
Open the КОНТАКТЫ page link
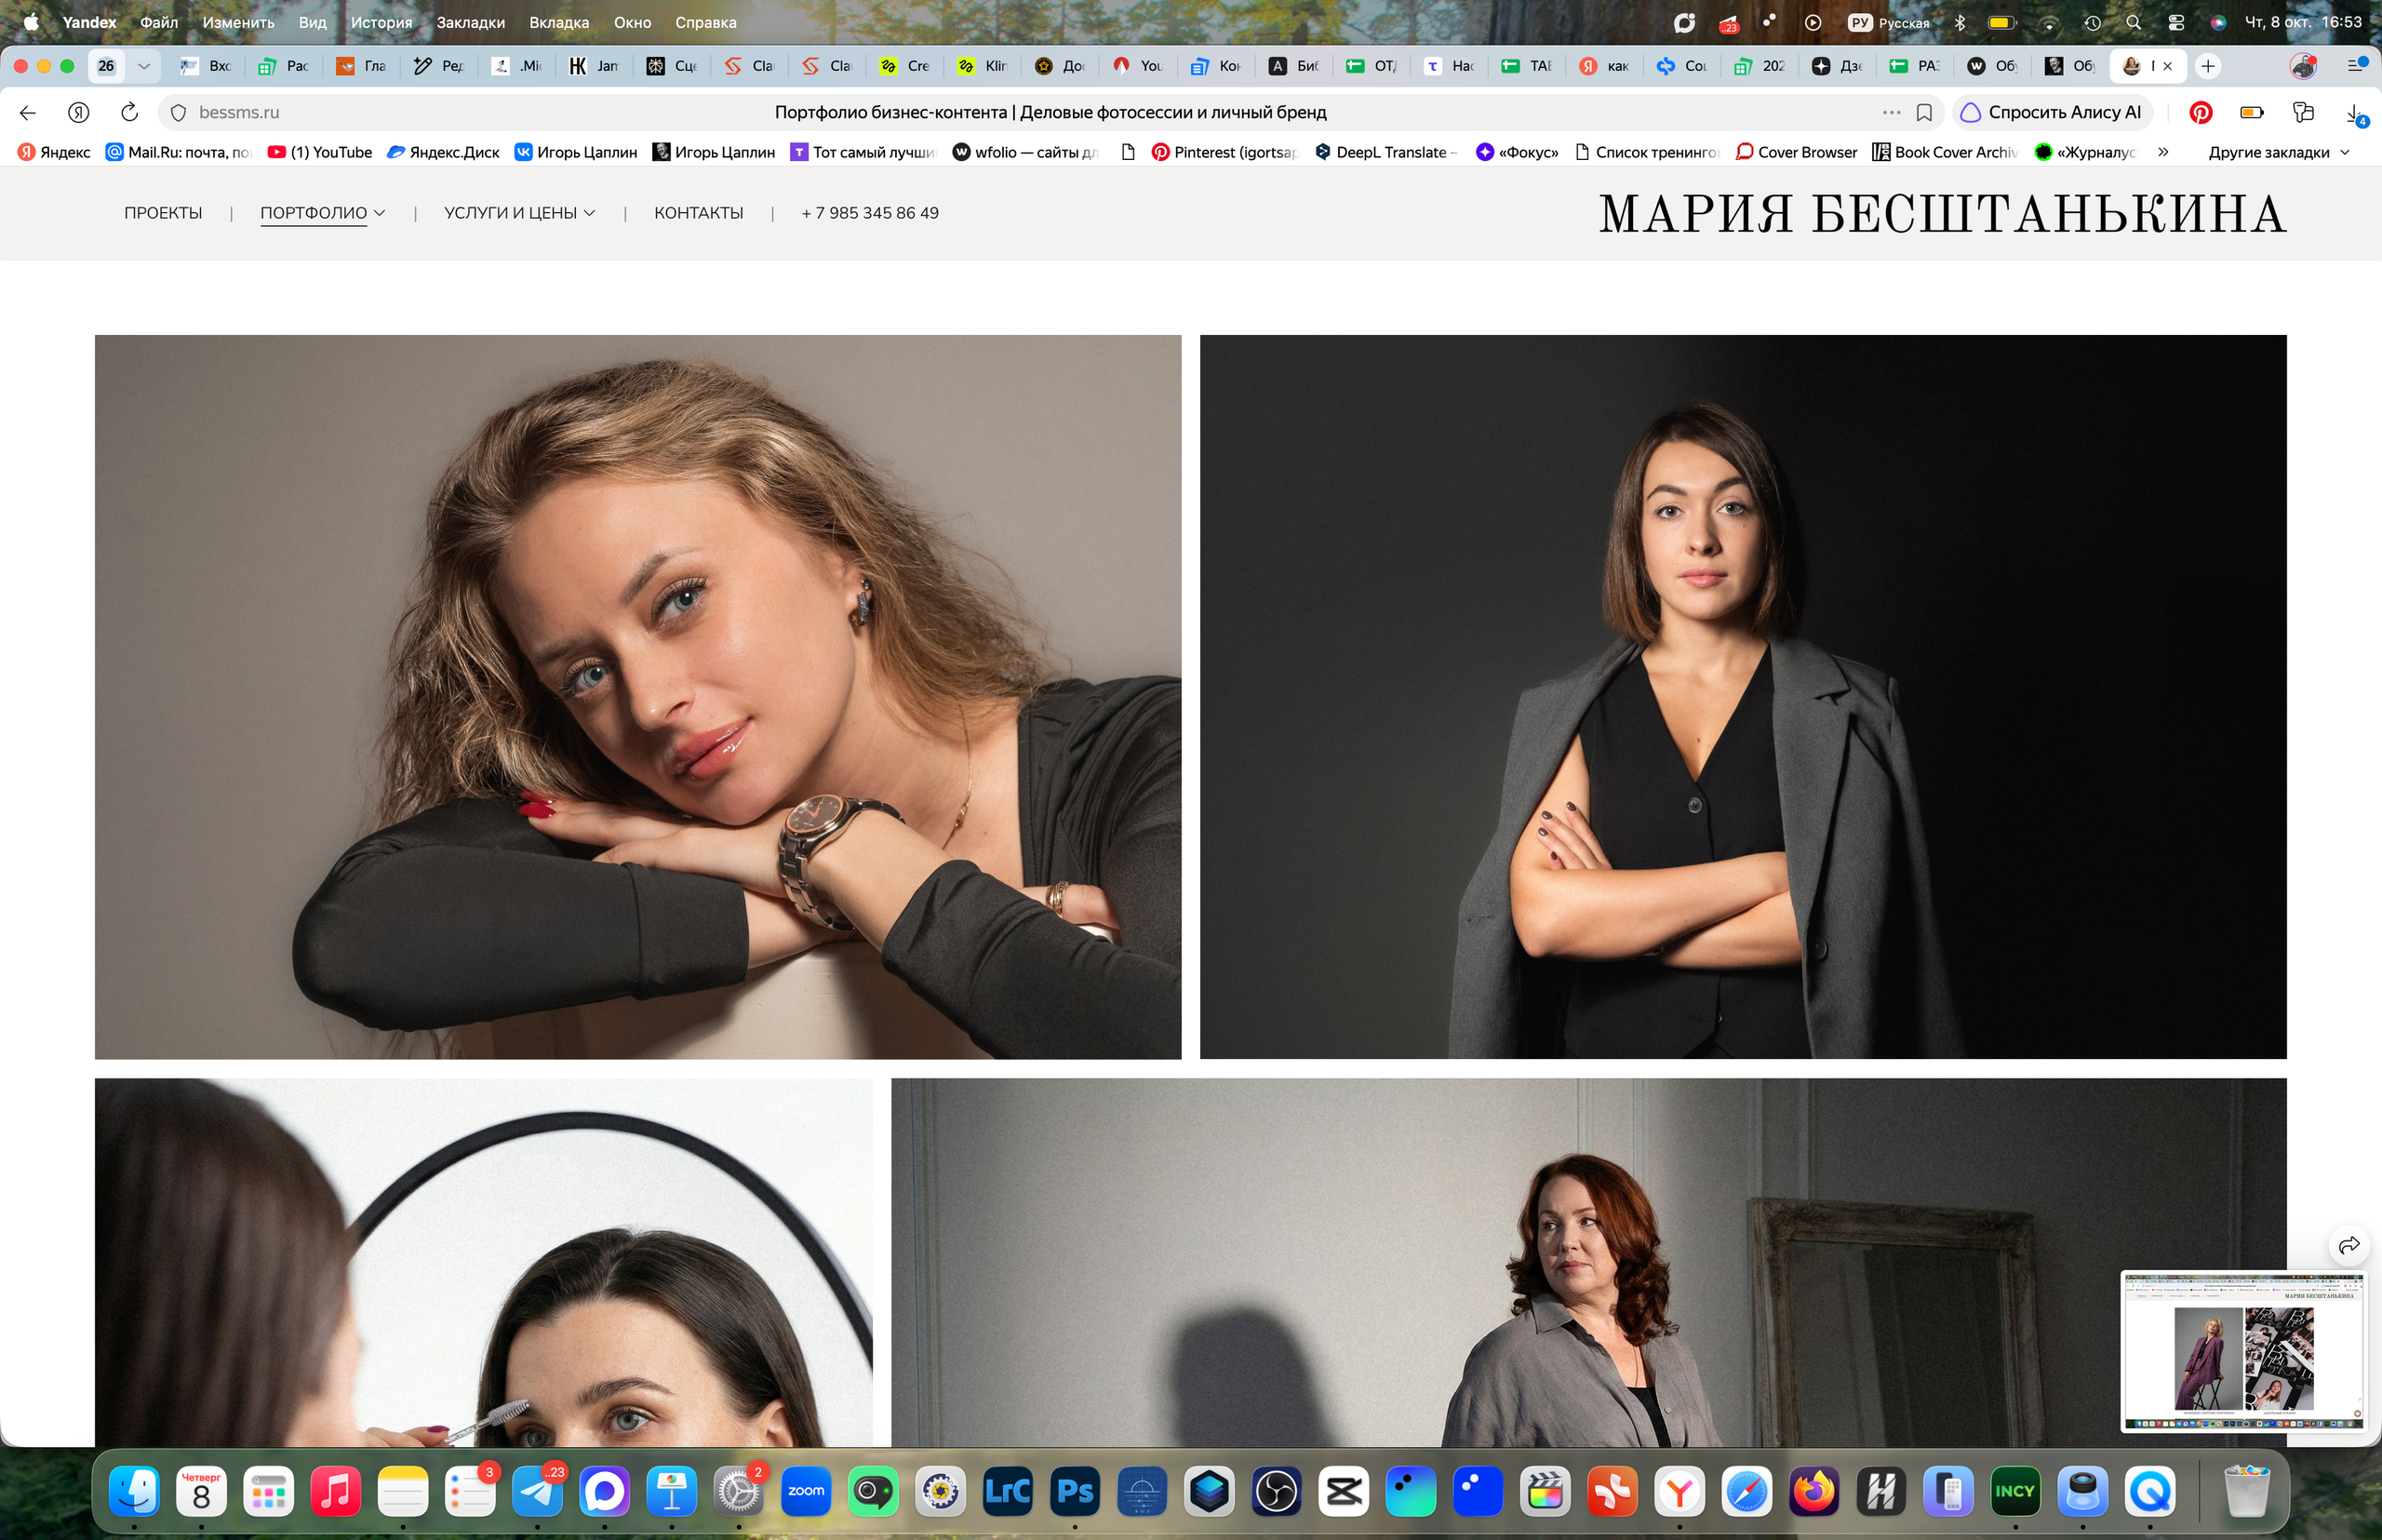[699, 213]
